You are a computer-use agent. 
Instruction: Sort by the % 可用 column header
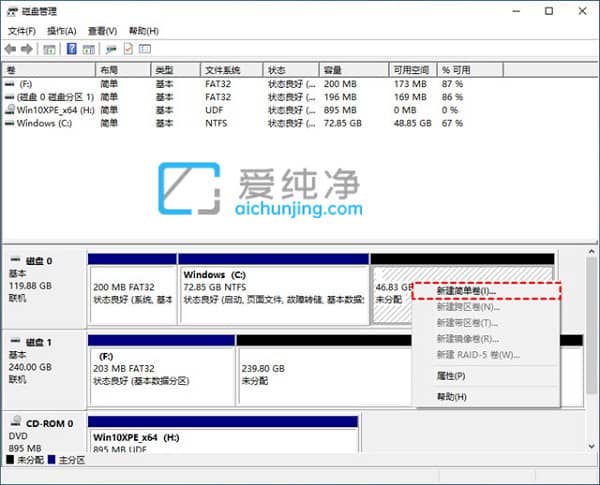[x=470, y=70]
